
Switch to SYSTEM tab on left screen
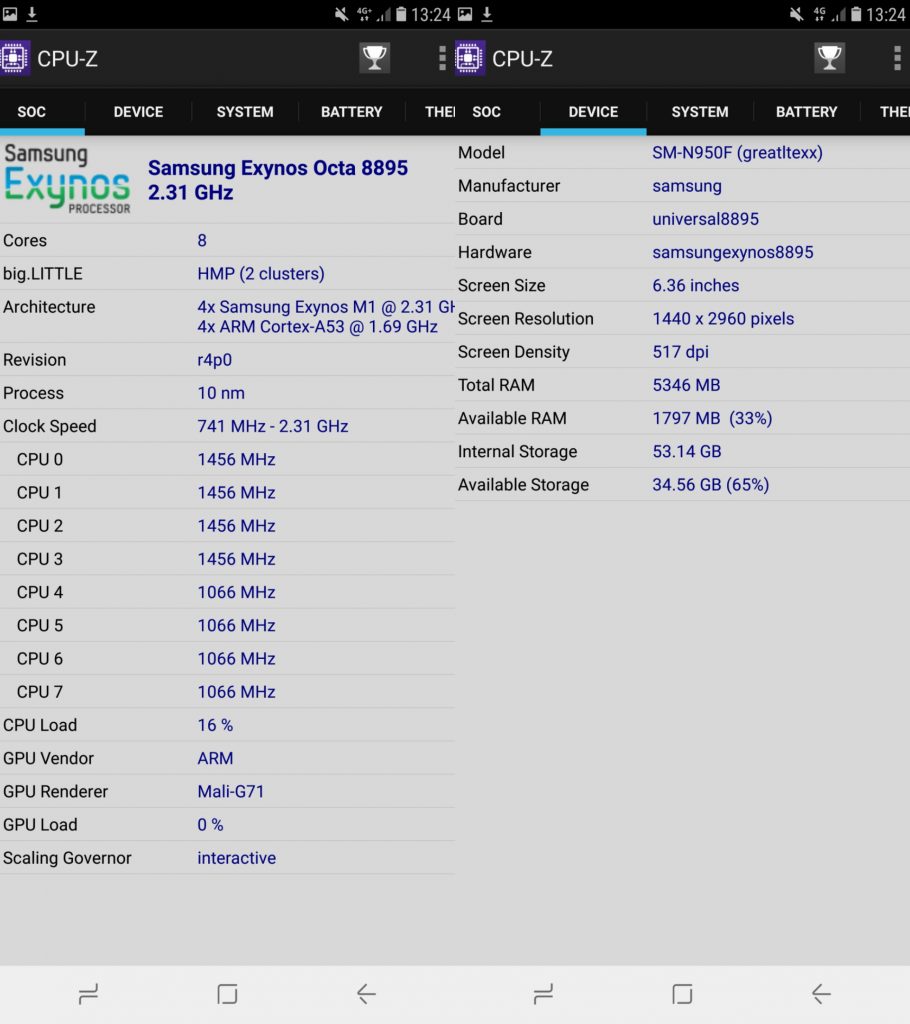pyautogui.click(x=245, y=112)
